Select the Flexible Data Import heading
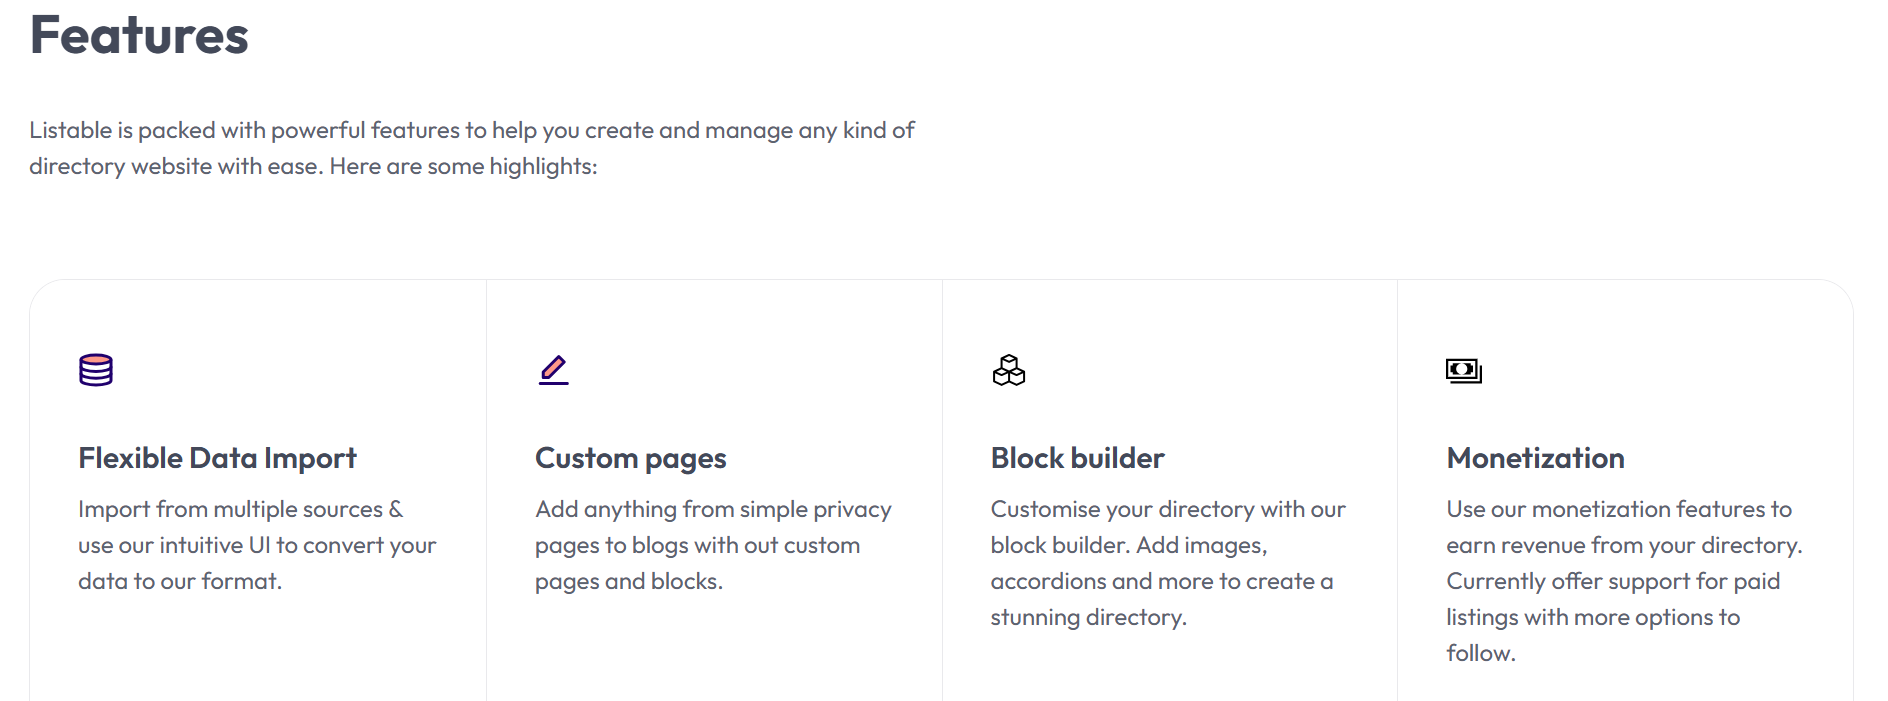This screenshot has width=1888, height=701. pos(217,458)
